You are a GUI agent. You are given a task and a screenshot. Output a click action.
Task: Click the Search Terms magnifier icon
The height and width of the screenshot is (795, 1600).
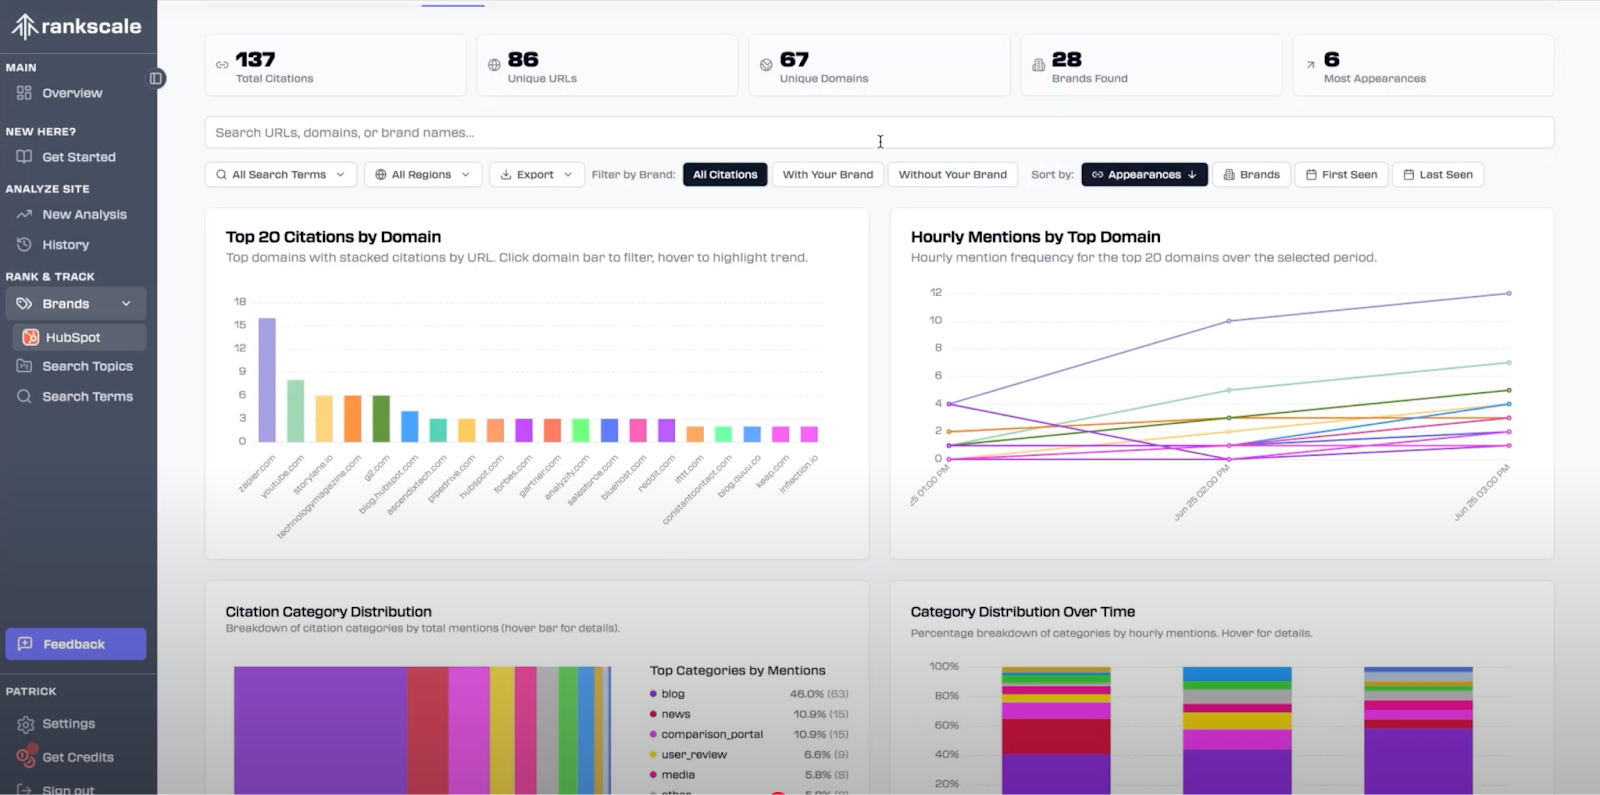coord(24,396)
